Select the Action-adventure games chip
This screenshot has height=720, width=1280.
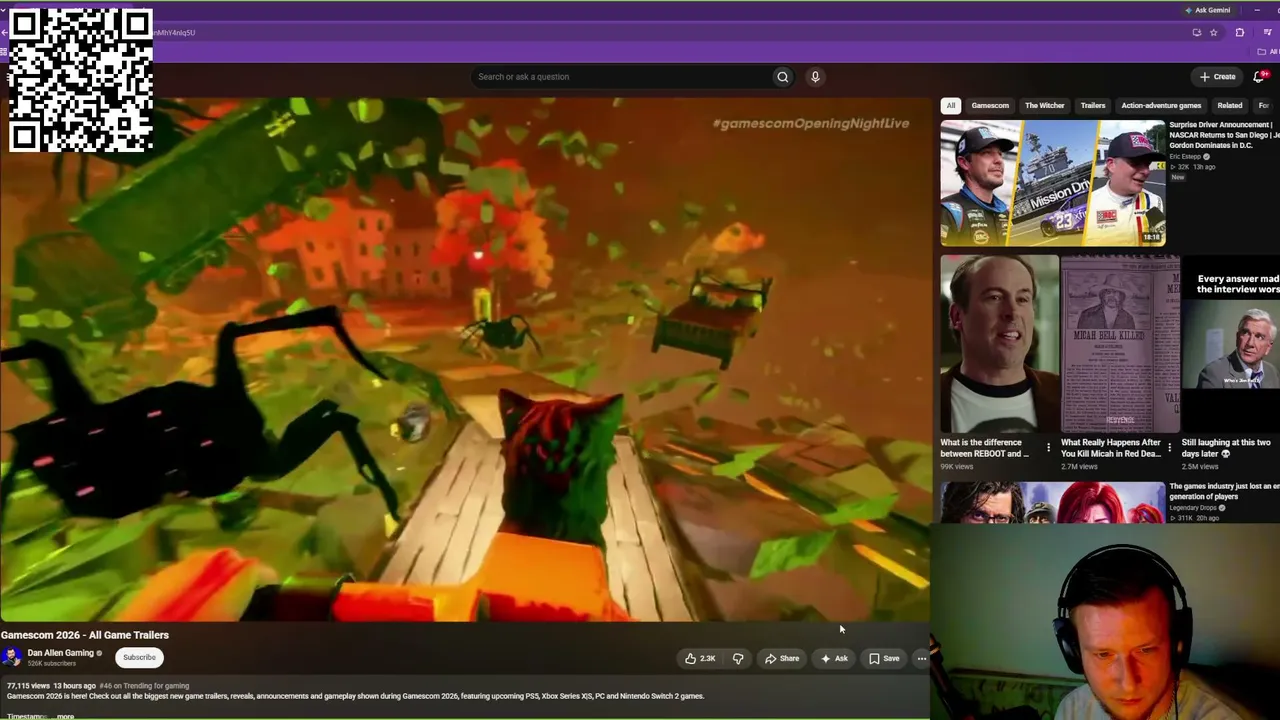(x=1161, y=105)
